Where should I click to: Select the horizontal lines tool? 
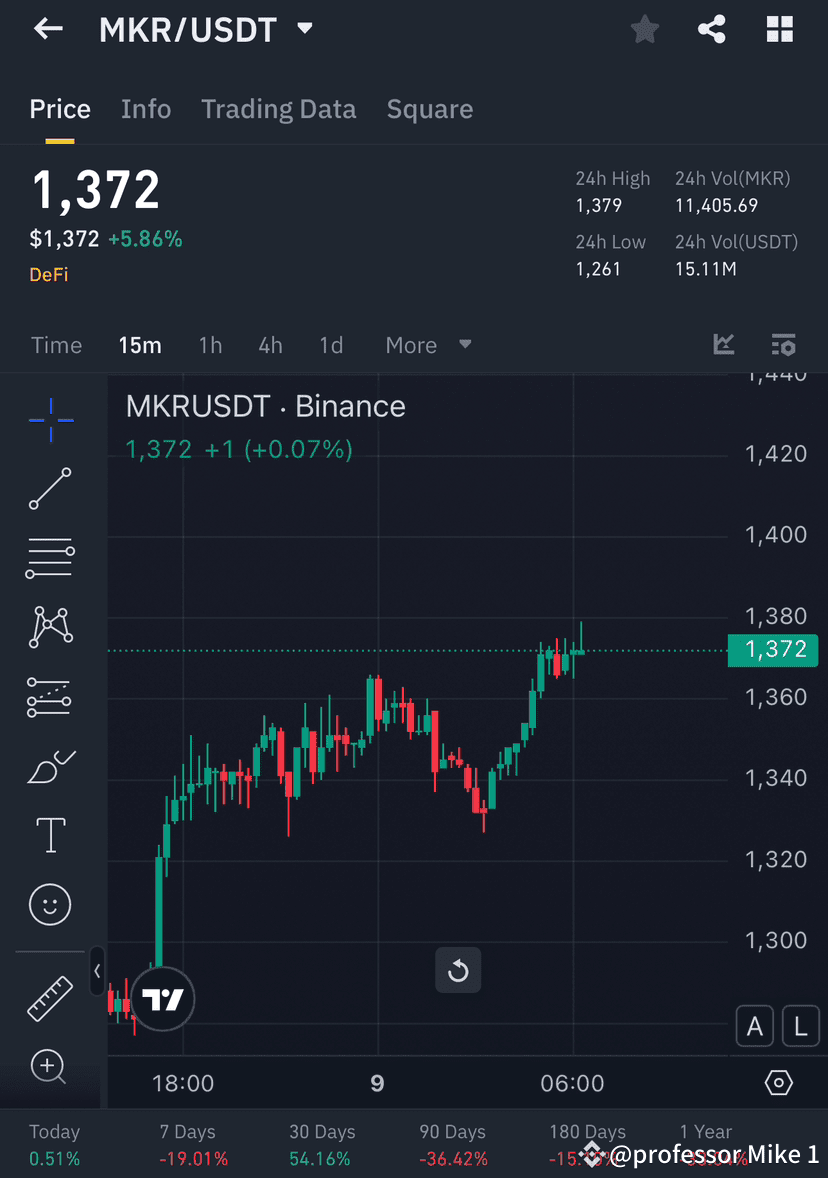(49, 558)
